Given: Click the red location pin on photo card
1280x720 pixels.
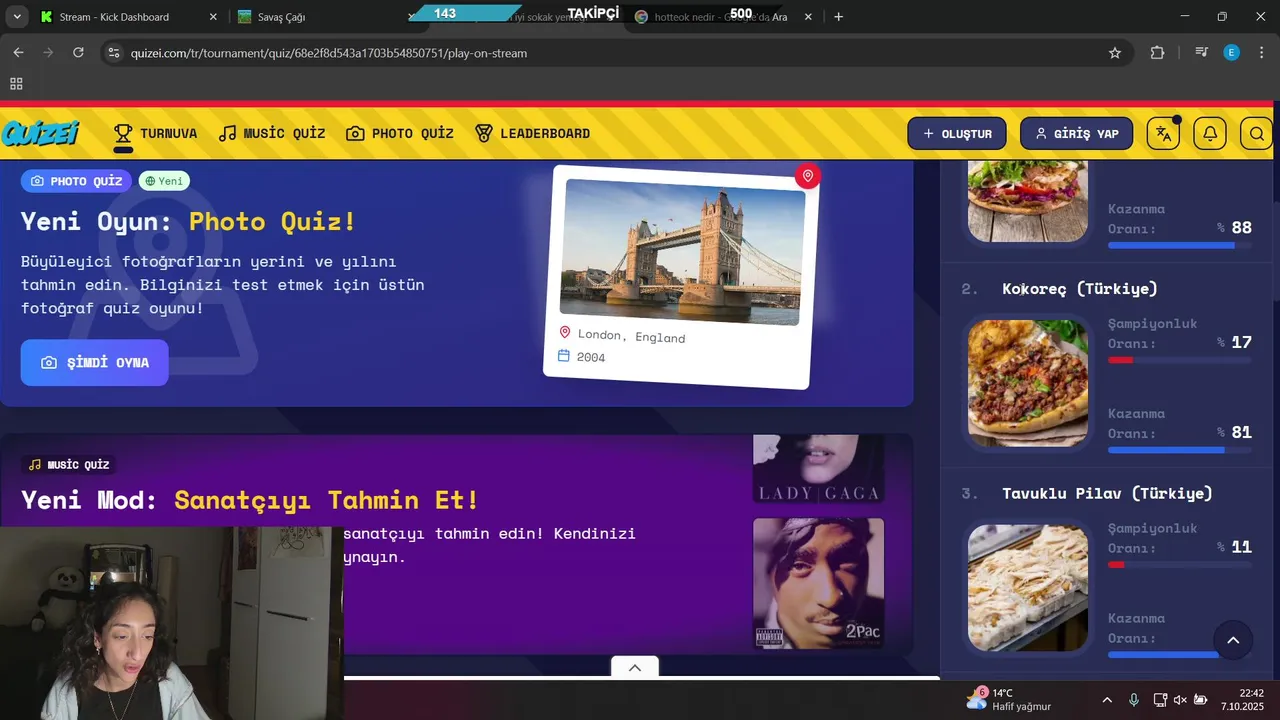Looking at the screenshot, I should pos(807,176).
